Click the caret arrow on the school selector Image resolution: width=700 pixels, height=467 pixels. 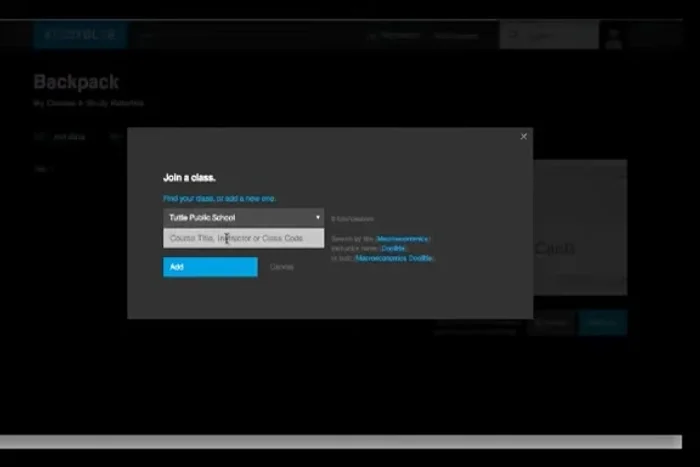click(x=318, y=217)
